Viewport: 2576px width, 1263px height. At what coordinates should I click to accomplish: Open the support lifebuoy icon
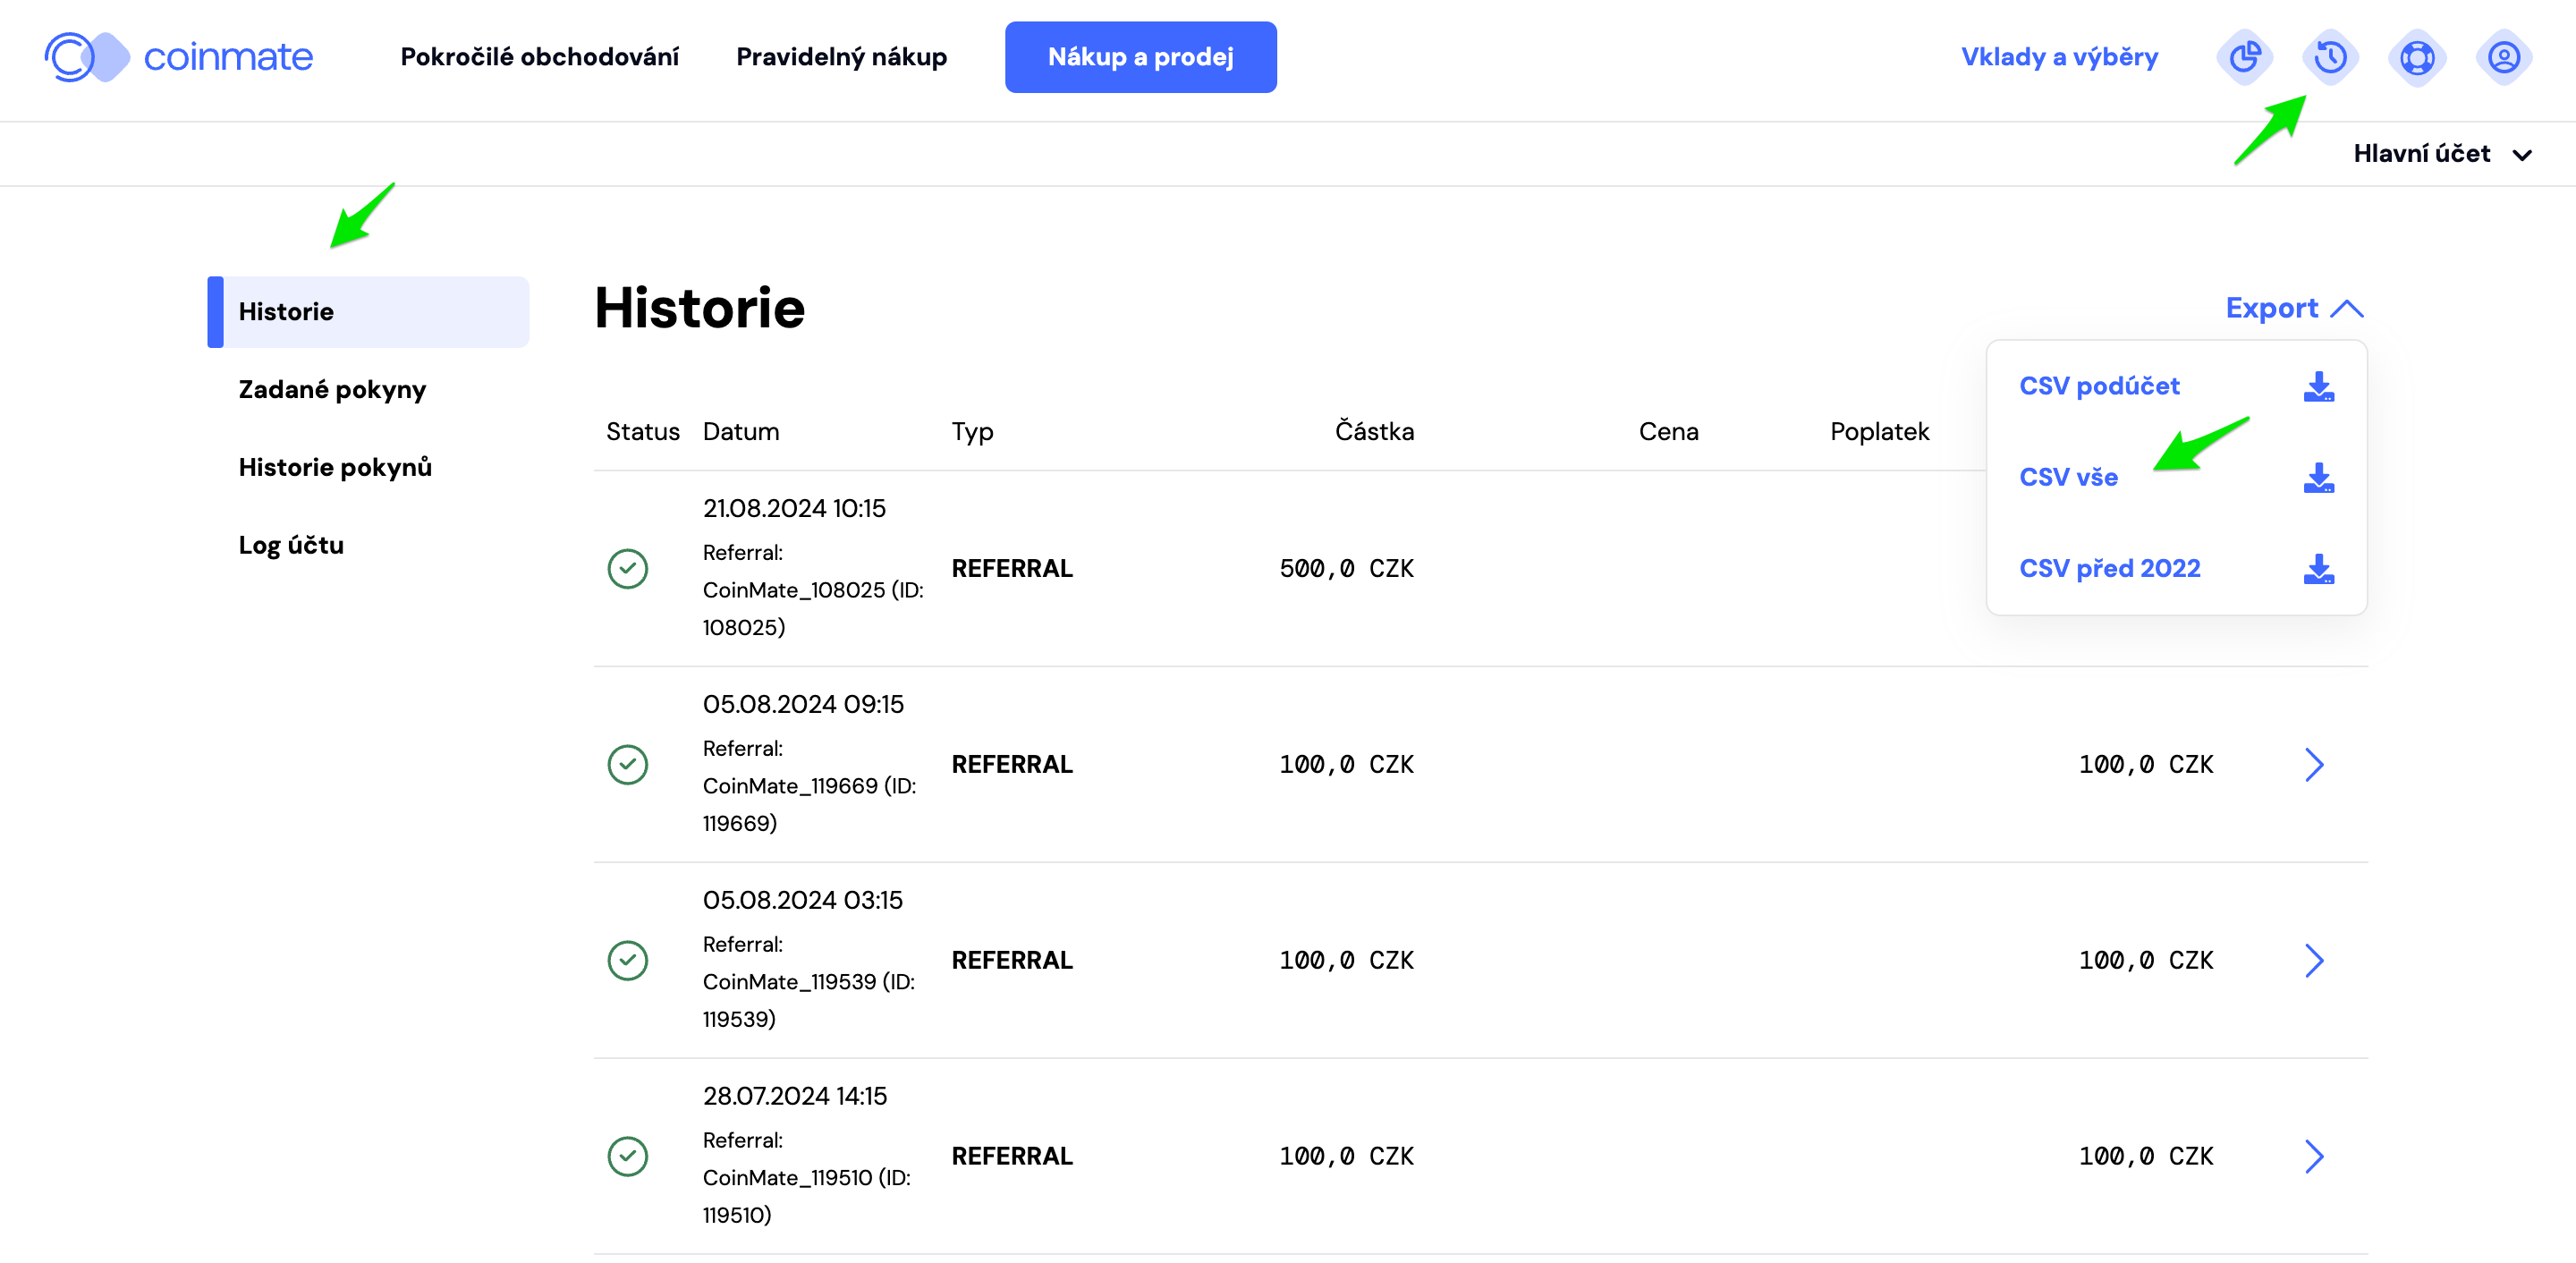[2417, 57]
